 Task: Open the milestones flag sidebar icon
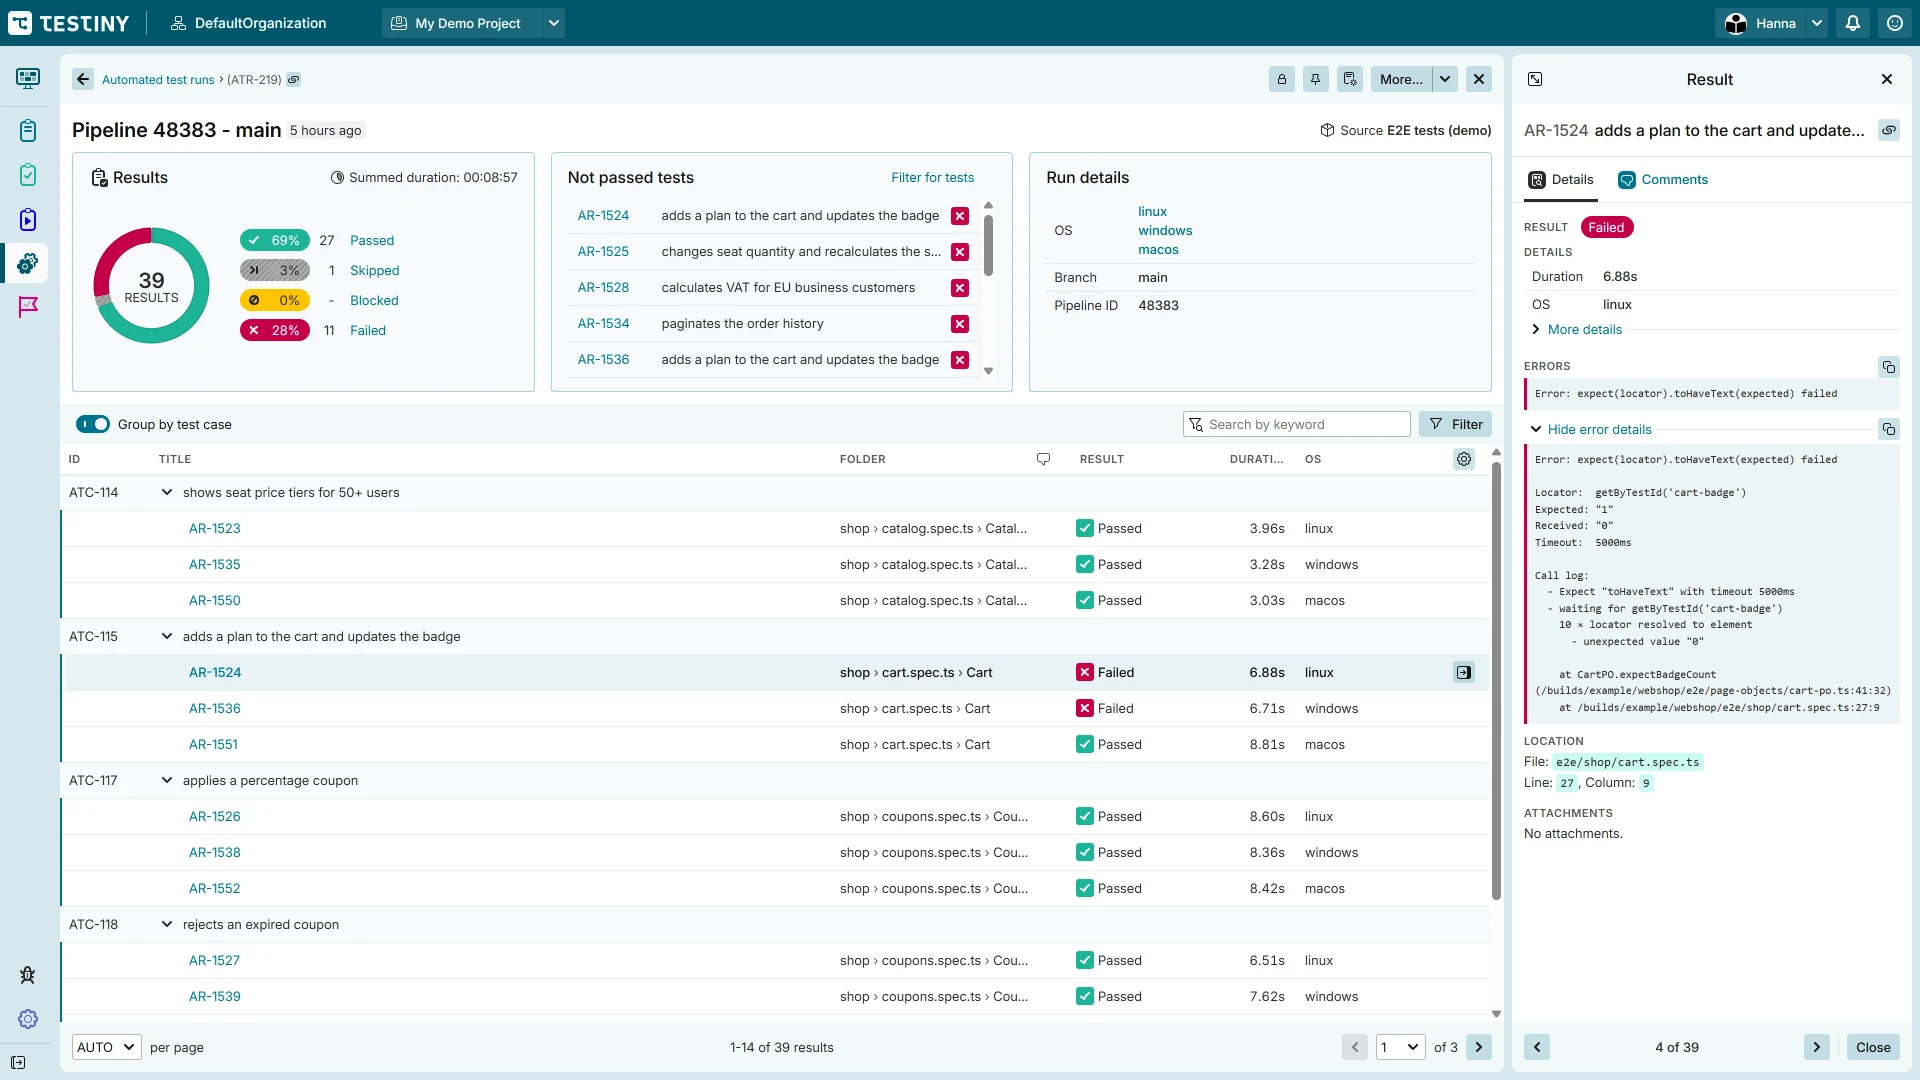pyautogui.click(x=28, y=307)
